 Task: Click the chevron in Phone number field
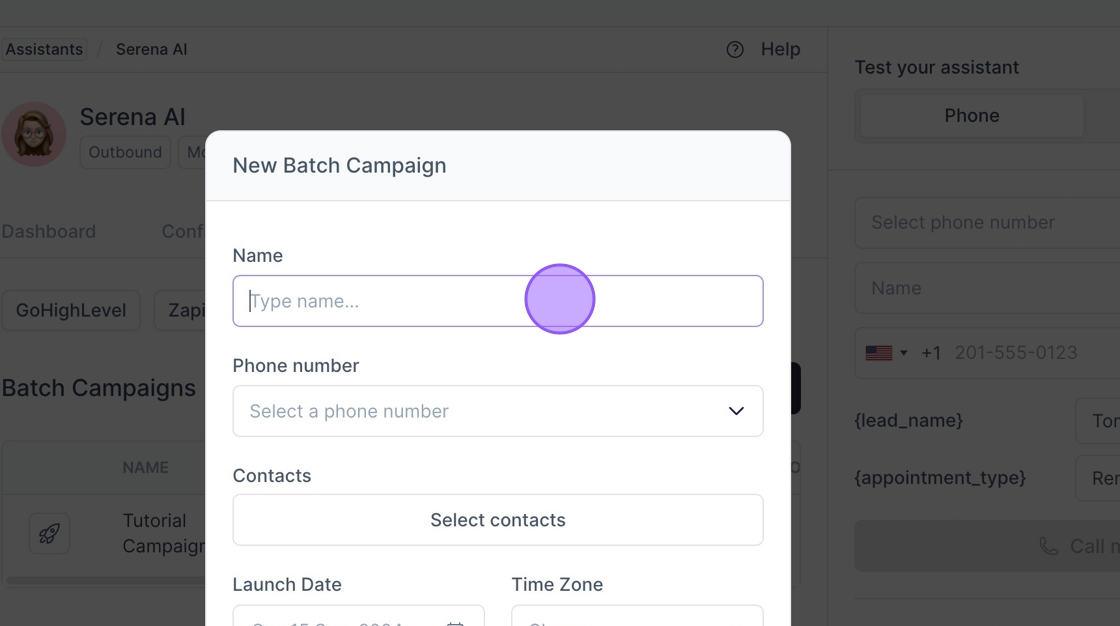pyautogui.click(x=736, y=411)
